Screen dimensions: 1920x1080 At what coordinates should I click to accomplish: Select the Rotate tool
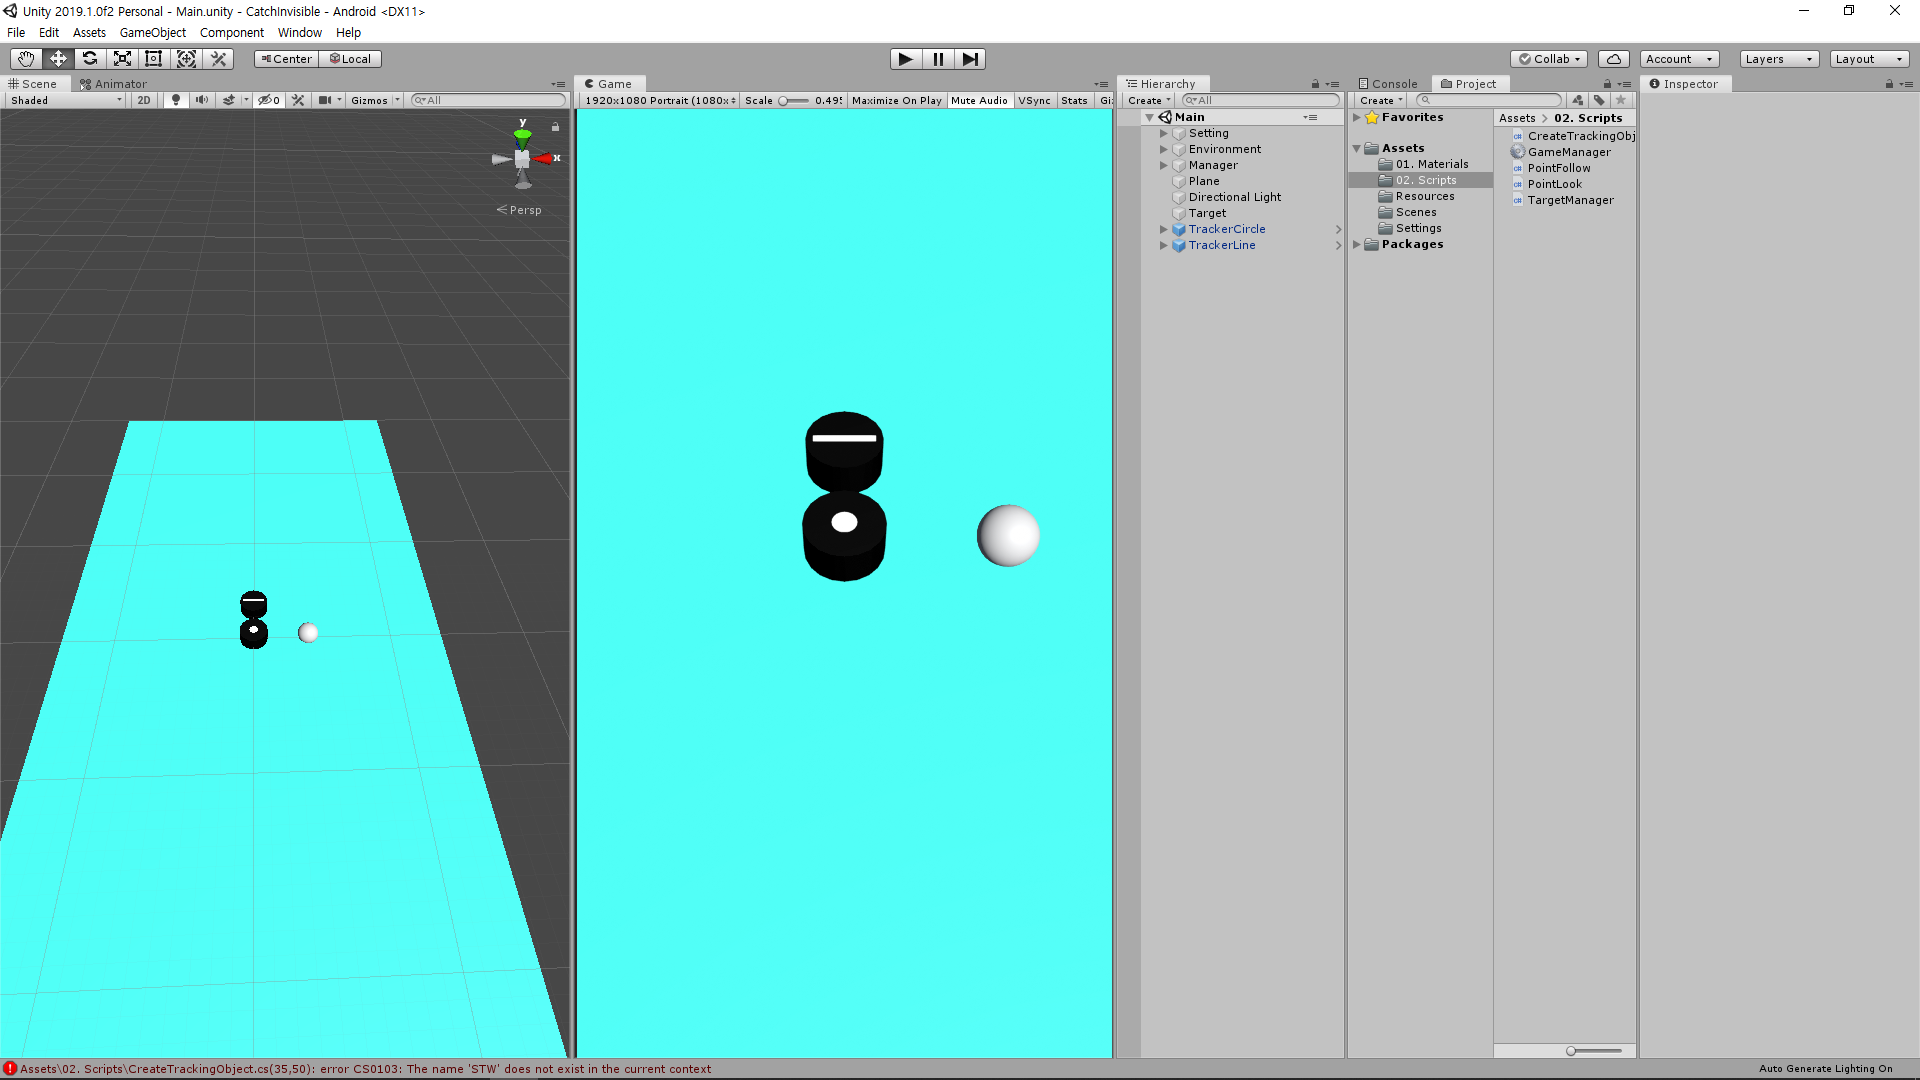(90, 59)
